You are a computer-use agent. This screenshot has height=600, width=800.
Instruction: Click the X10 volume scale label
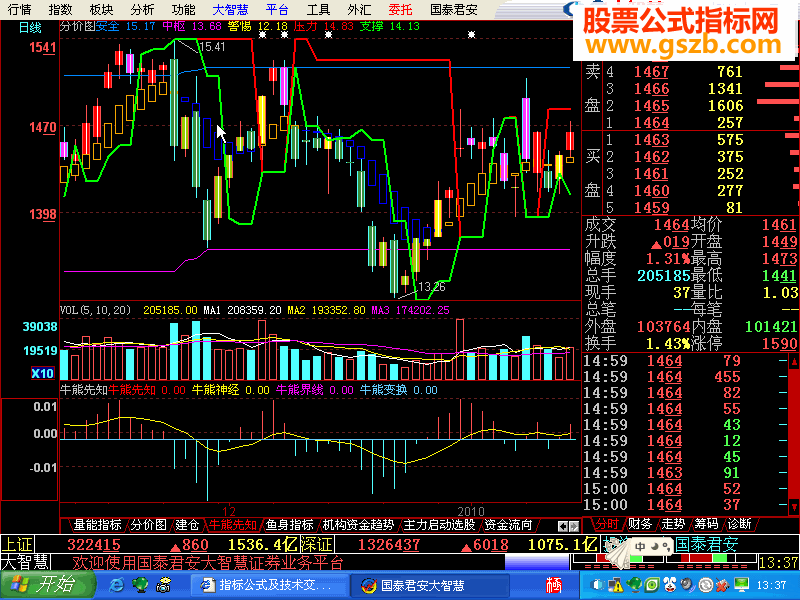[x=42, y=373]
